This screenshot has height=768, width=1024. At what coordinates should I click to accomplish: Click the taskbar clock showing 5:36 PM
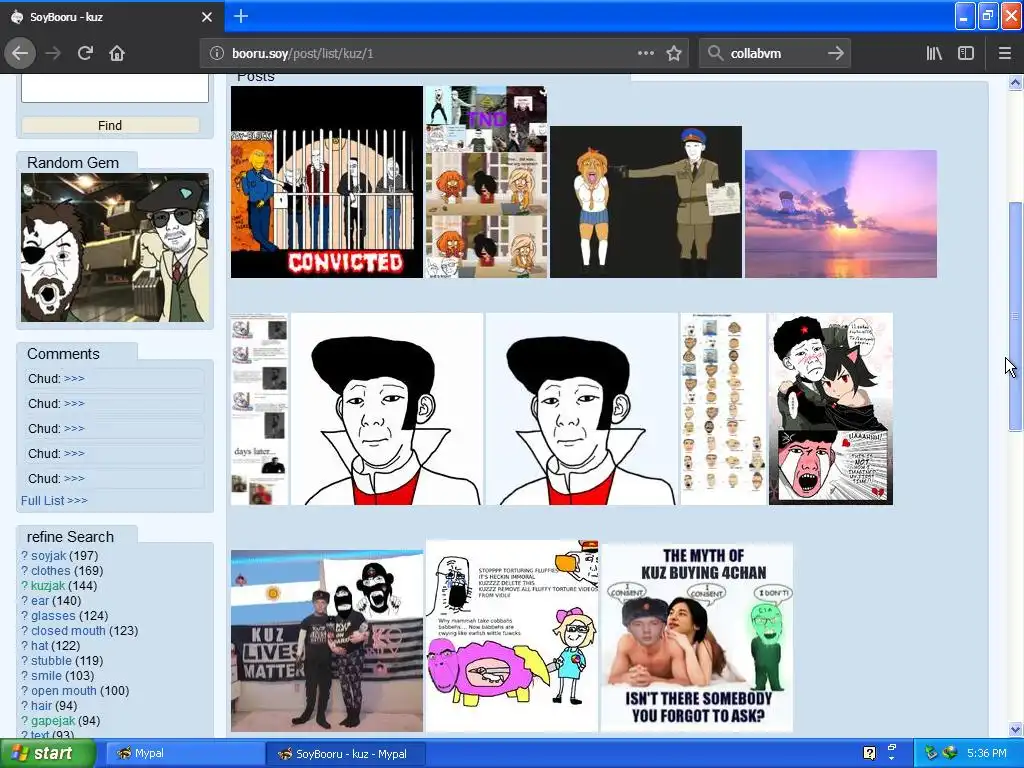986,754
